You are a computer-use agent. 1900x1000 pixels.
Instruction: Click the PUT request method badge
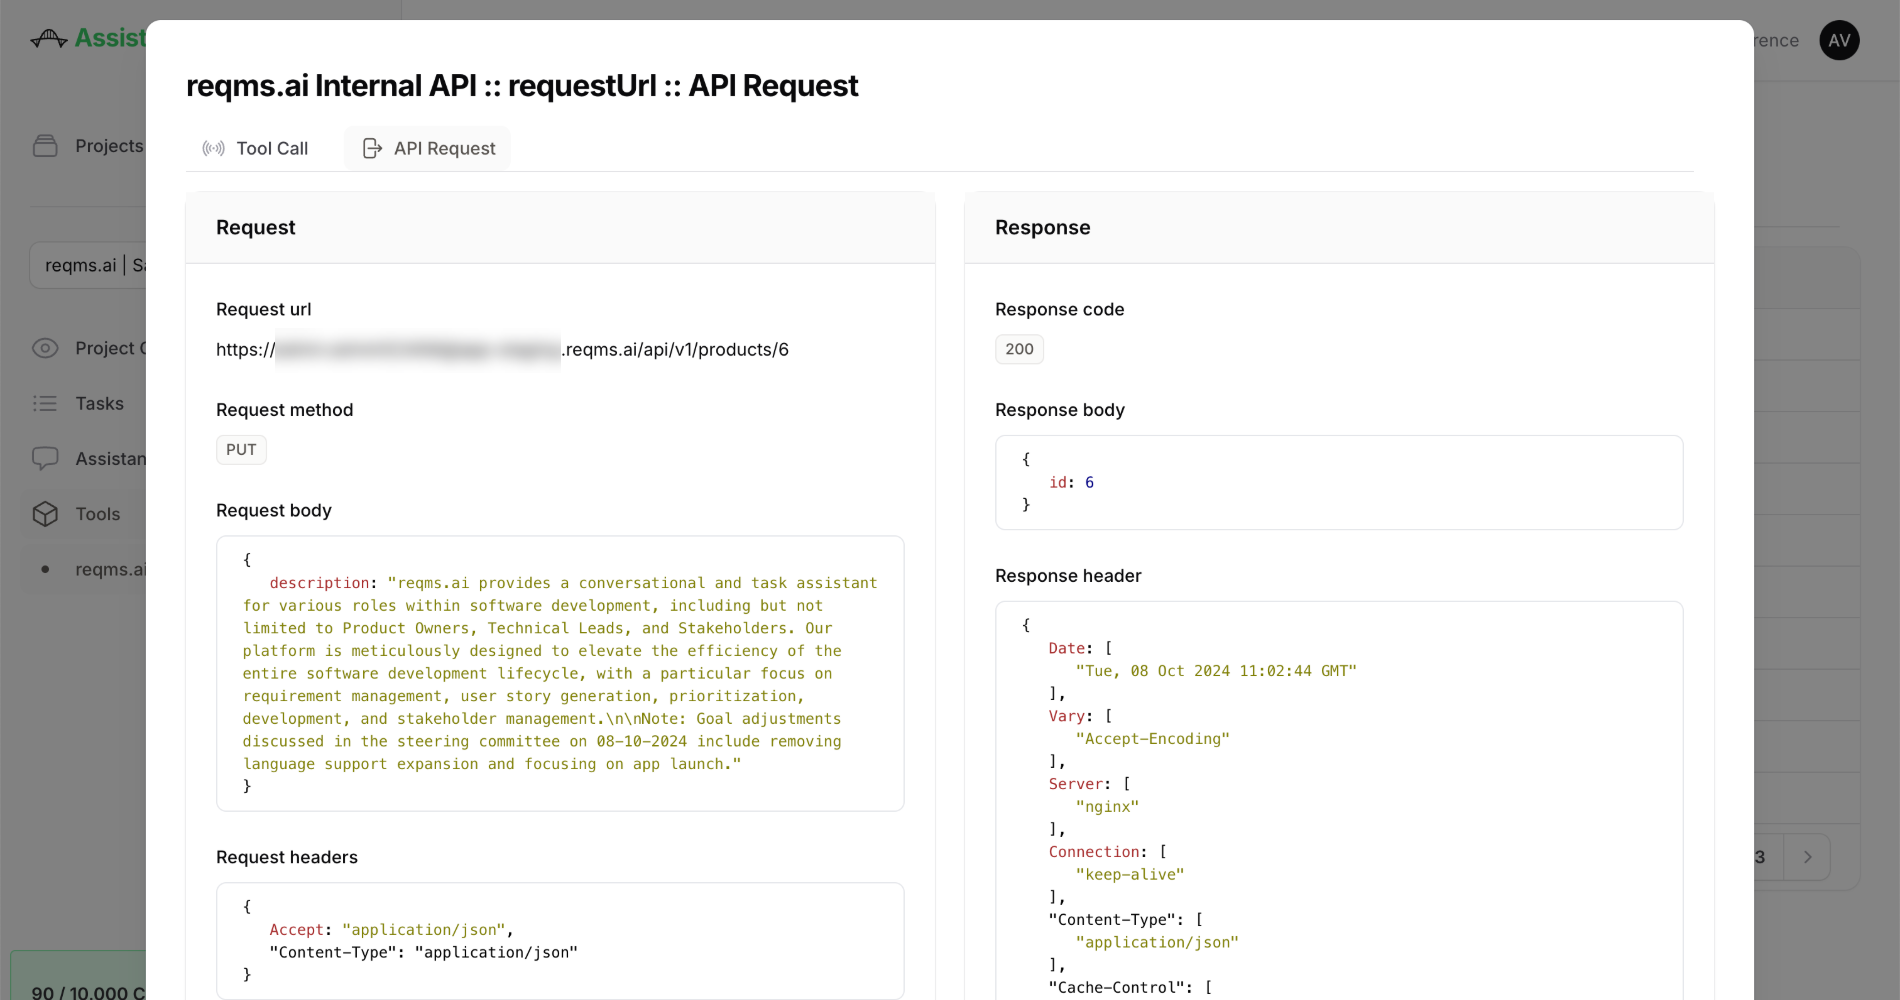(241, 449)
